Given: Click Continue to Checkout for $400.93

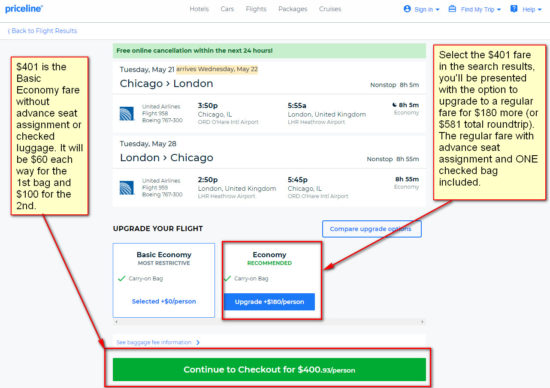Looking at the screenshot, I should click(269, 369).
